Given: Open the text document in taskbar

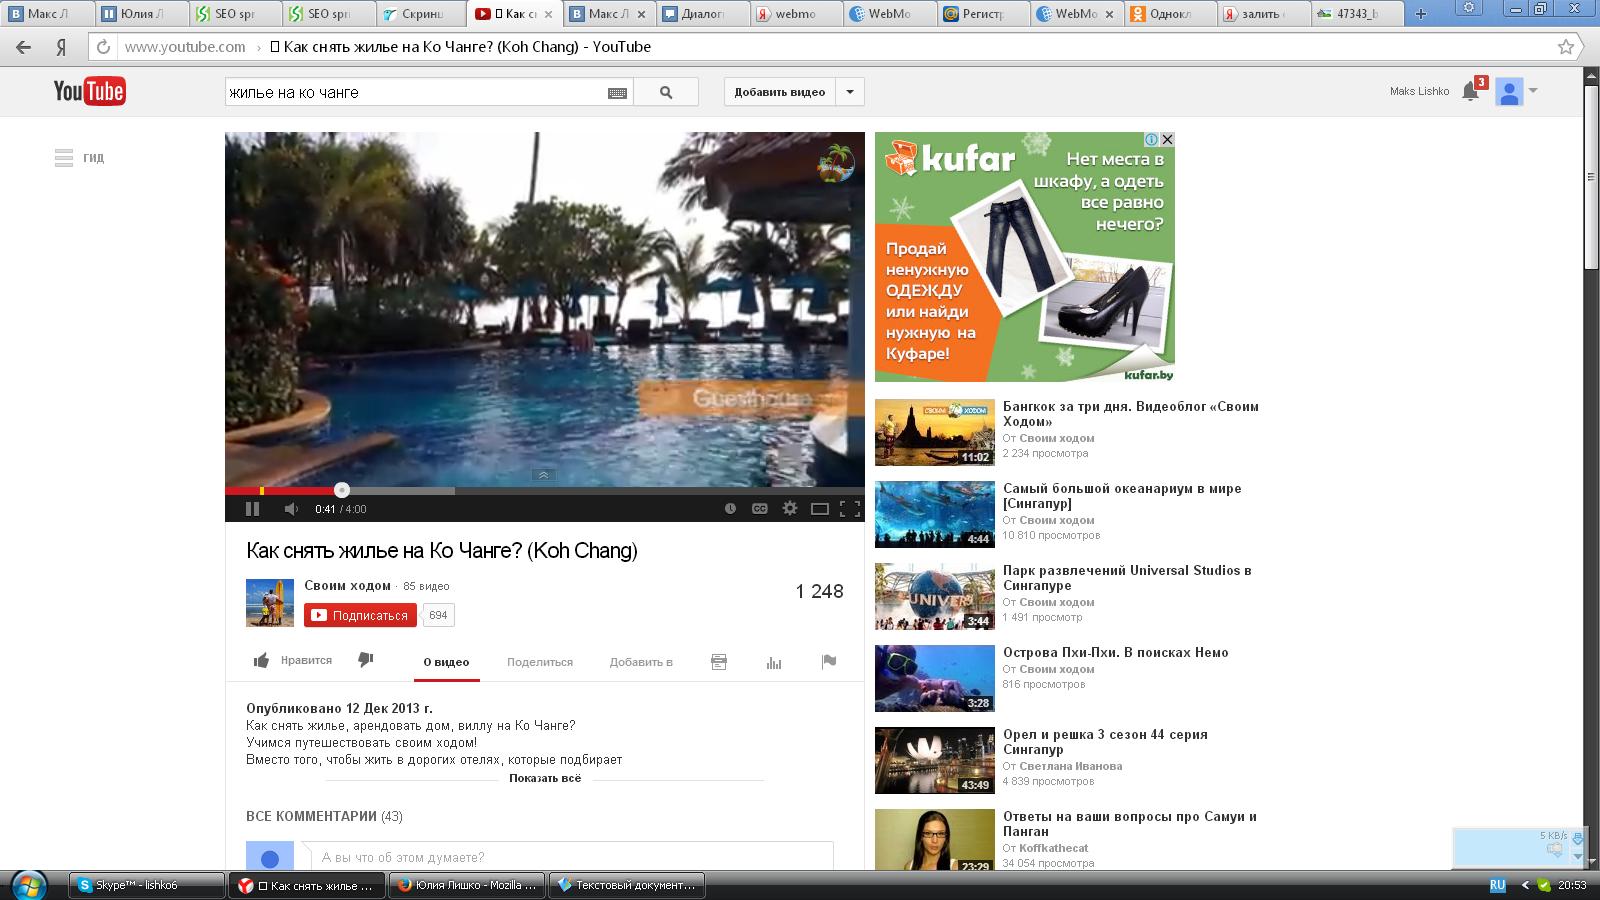Looking at the screenshot, I should click(627, 885).
